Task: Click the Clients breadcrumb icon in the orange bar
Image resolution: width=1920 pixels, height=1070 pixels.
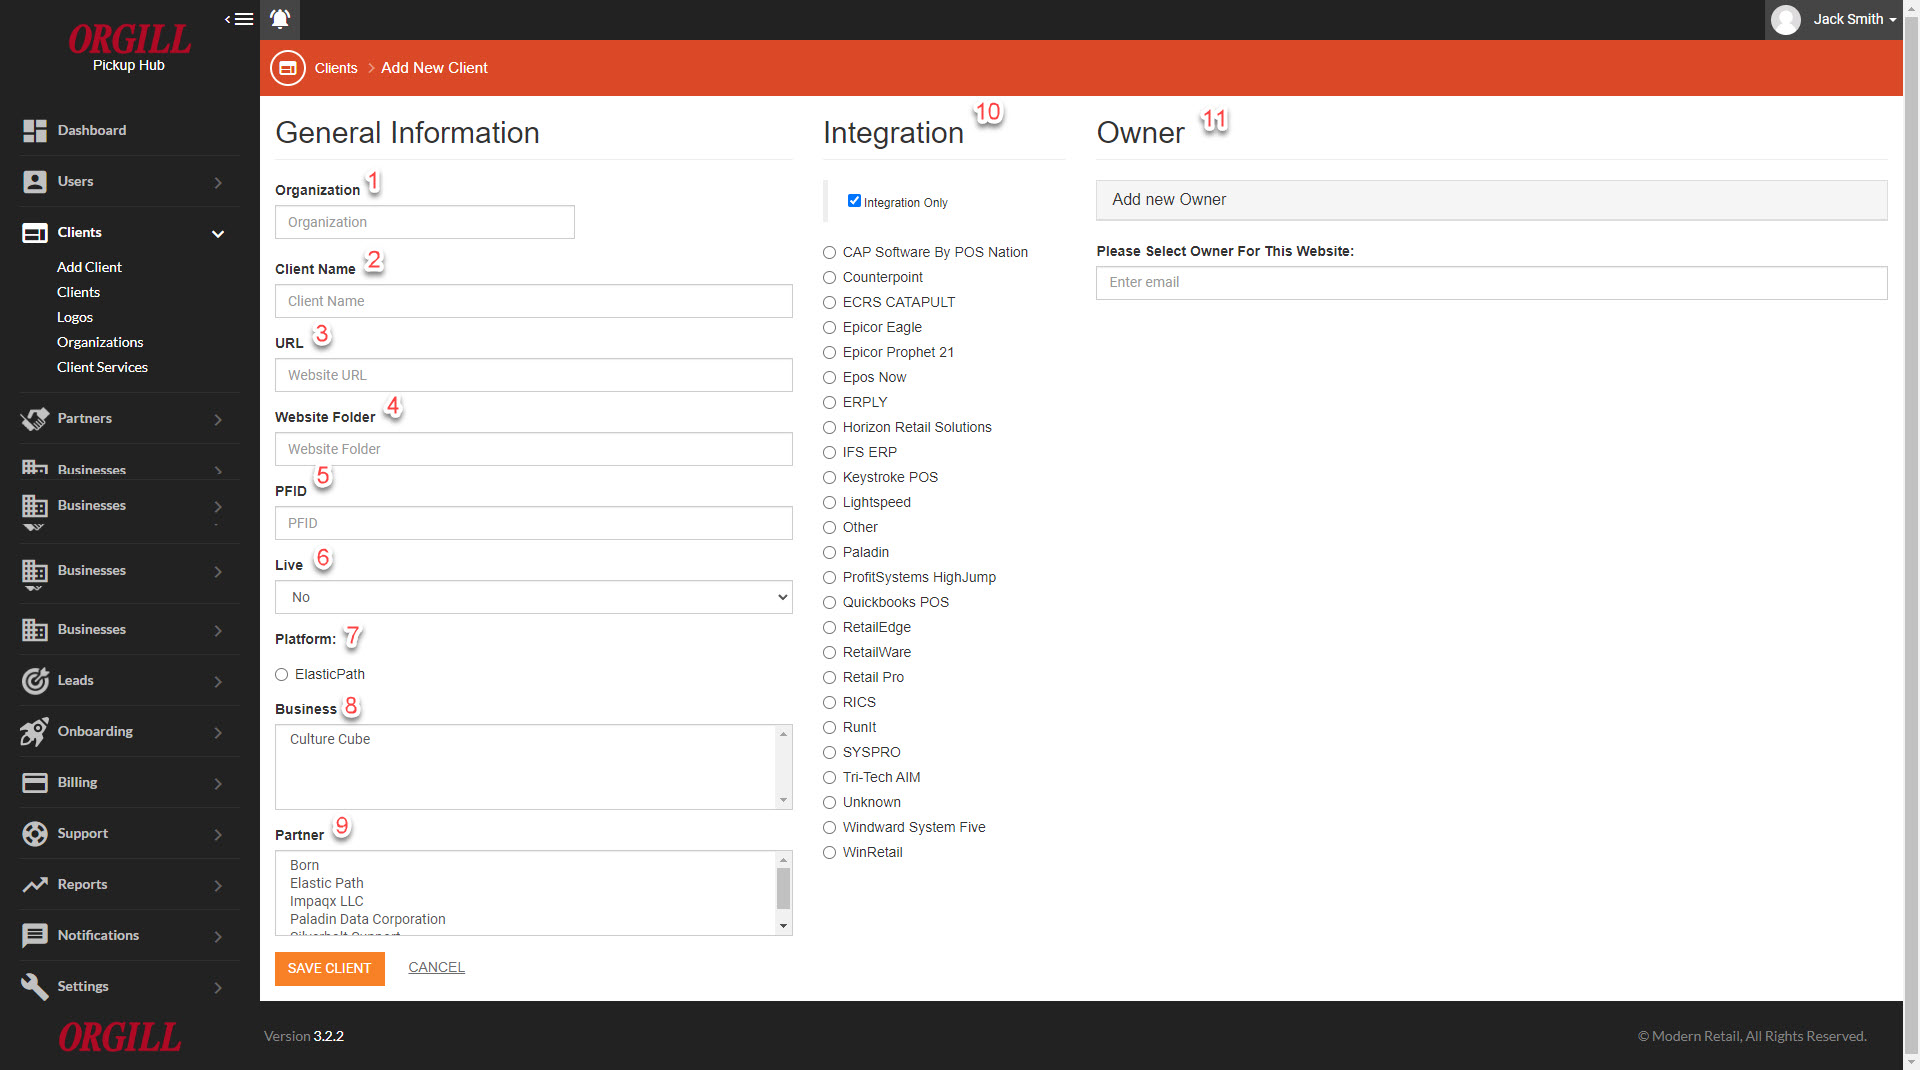Action: pos(288,68)
